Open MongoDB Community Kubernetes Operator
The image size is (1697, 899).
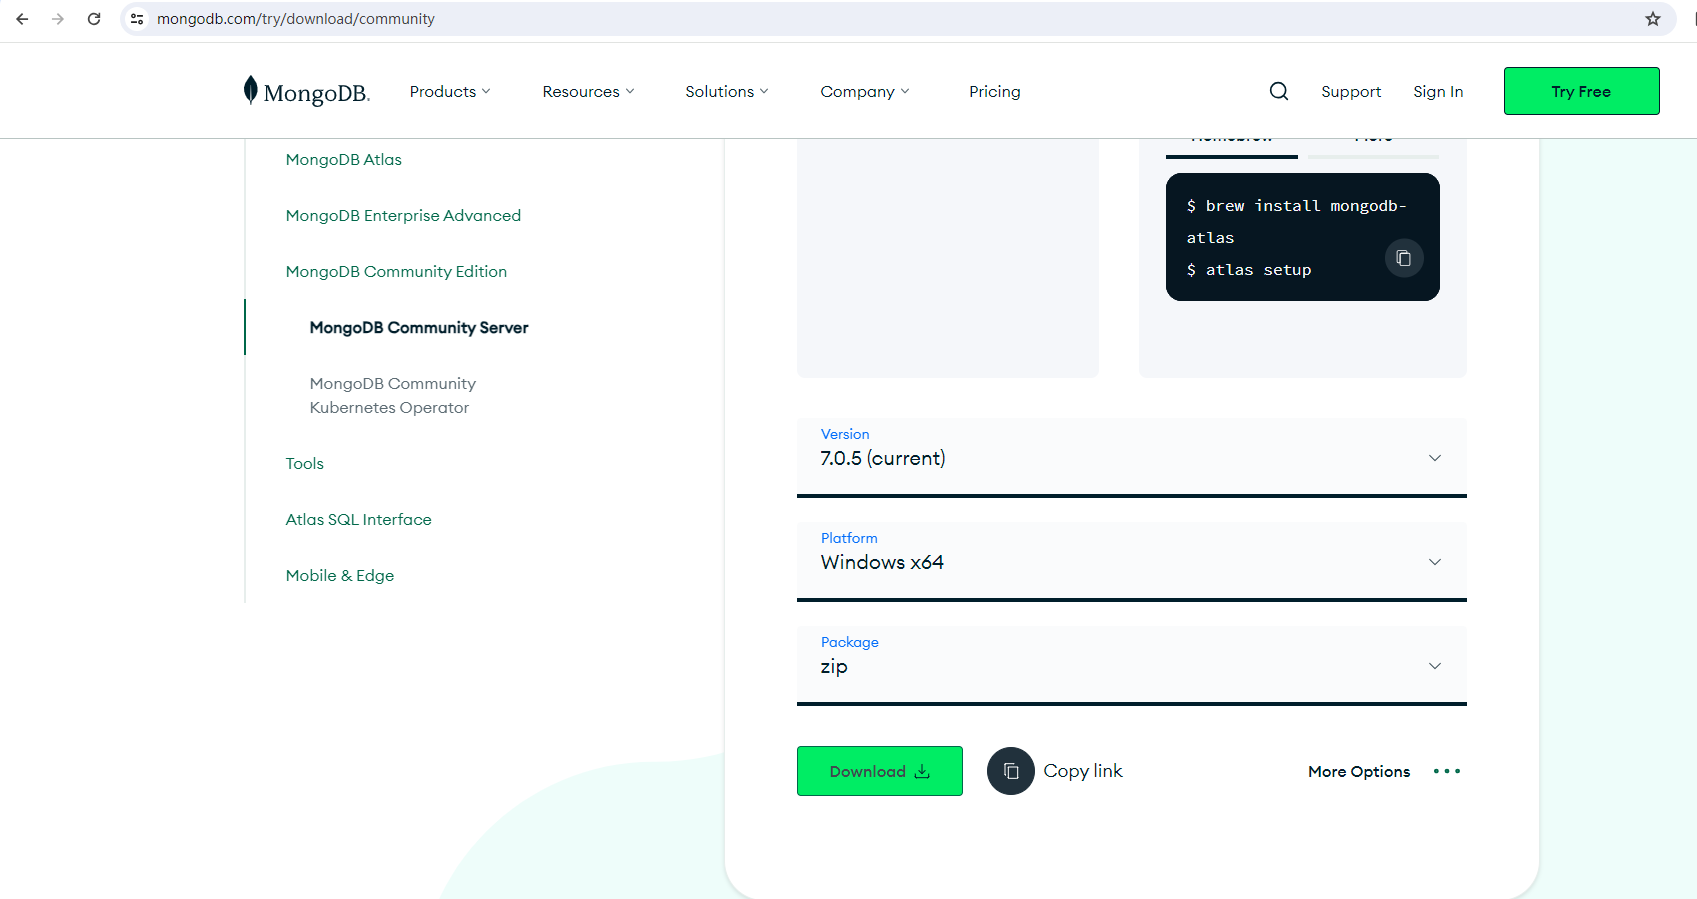click(393, 395)
